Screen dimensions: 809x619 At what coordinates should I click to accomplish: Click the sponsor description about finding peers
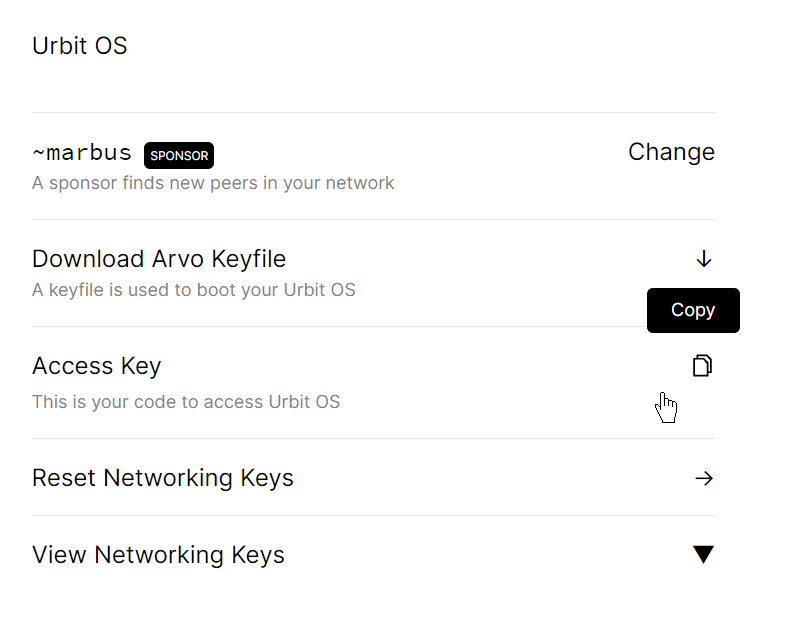coord(213,183)
